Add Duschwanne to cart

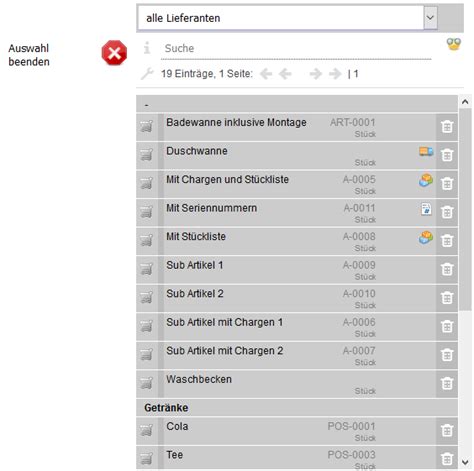pos(146,155)
